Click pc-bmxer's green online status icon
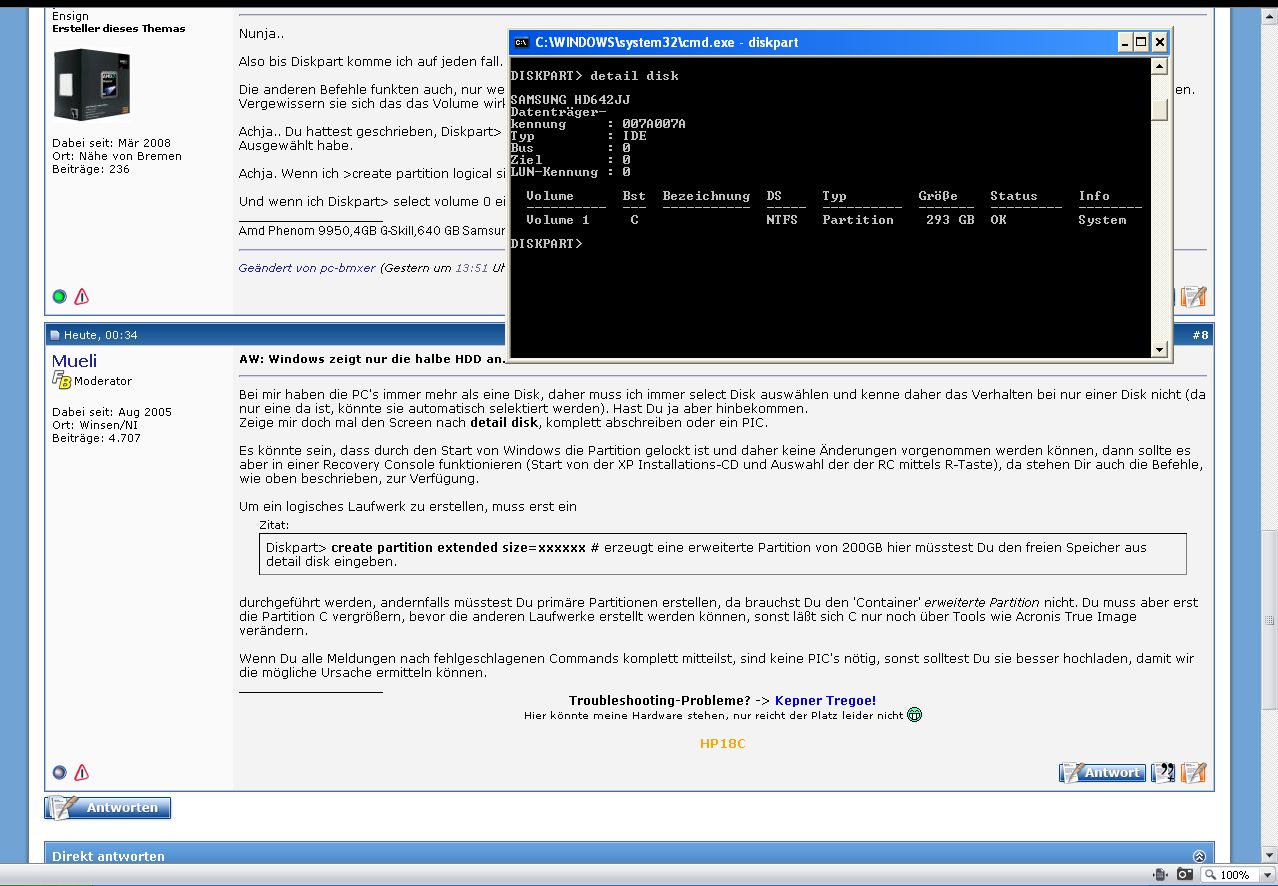The width and height of the screenshot is (1278, 886). [x=59, y=296]
